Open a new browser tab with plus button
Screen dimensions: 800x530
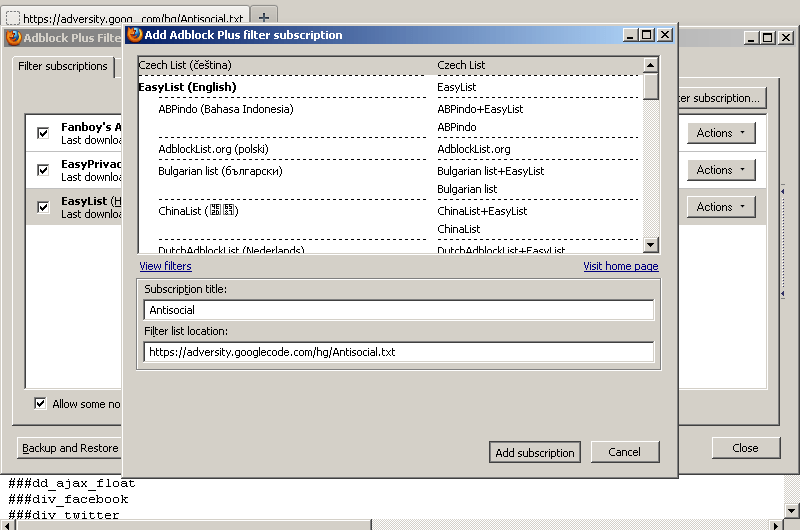pyautogui.click(x=264, y=18)
